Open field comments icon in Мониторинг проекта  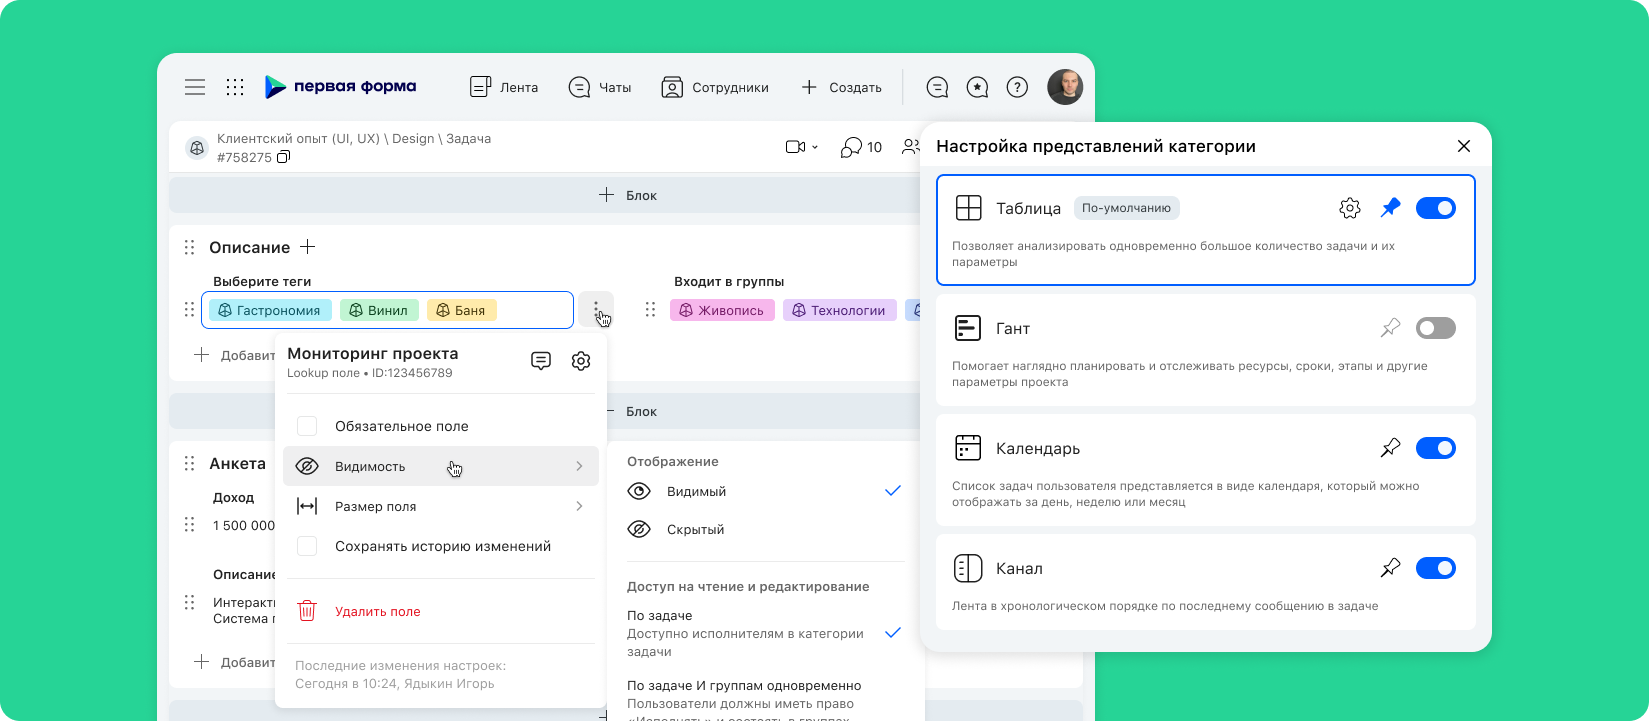pyautogui.click(x=541, y=361)
